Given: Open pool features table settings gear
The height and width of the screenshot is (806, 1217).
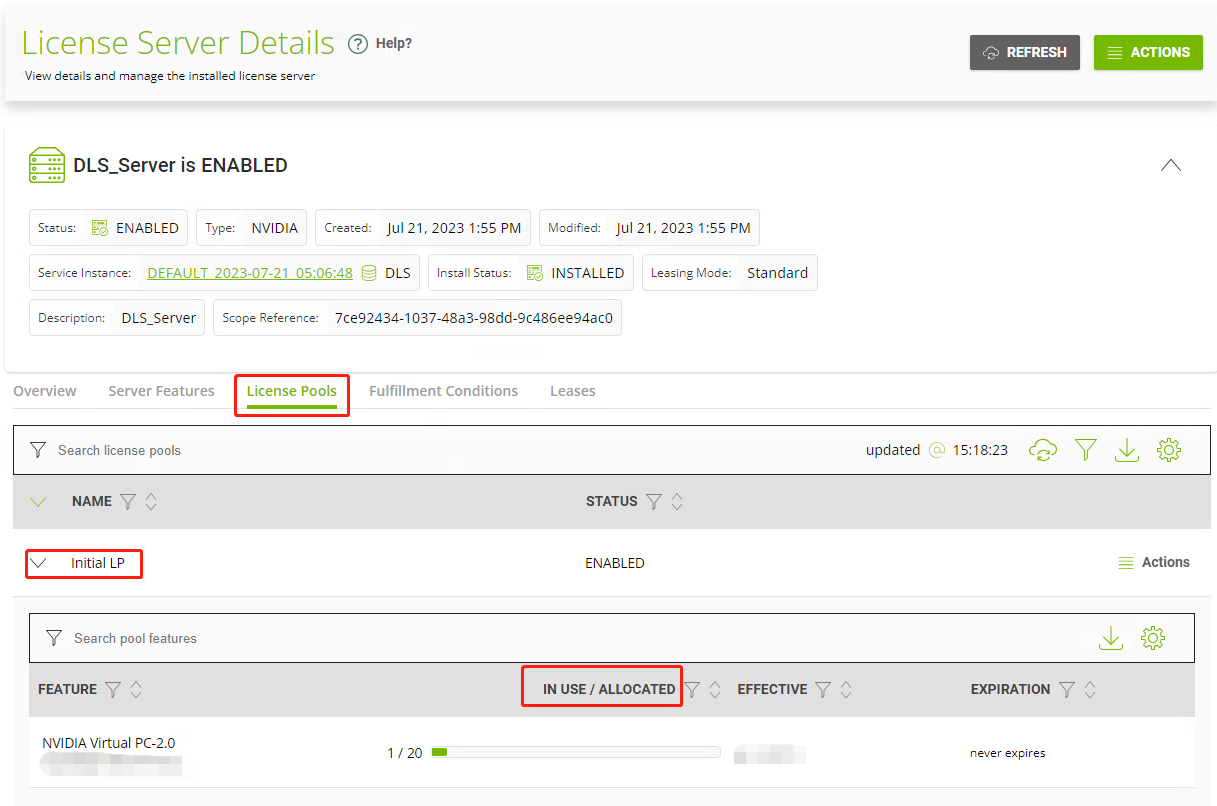Looking at the screenshot, I should click(1153, 638).
